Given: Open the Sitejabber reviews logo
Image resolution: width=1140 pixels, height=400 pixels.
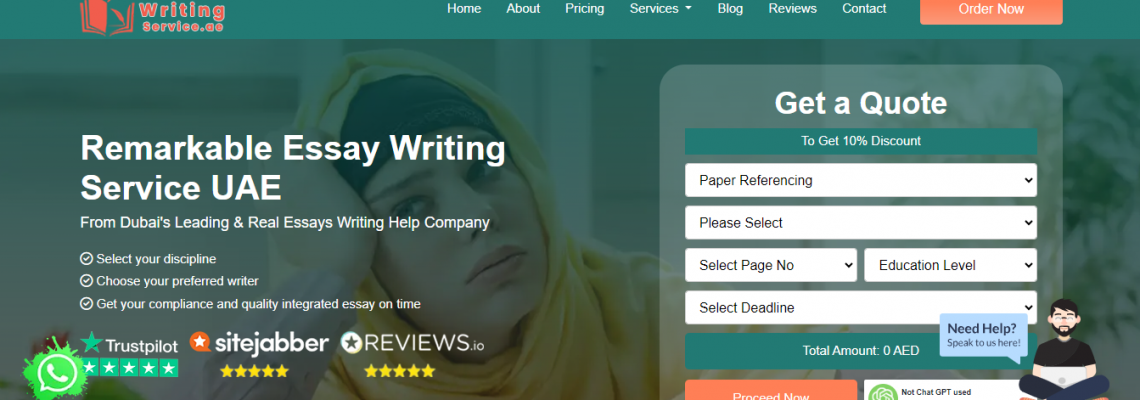Looking at the screenshot, I should pos(259,343).
